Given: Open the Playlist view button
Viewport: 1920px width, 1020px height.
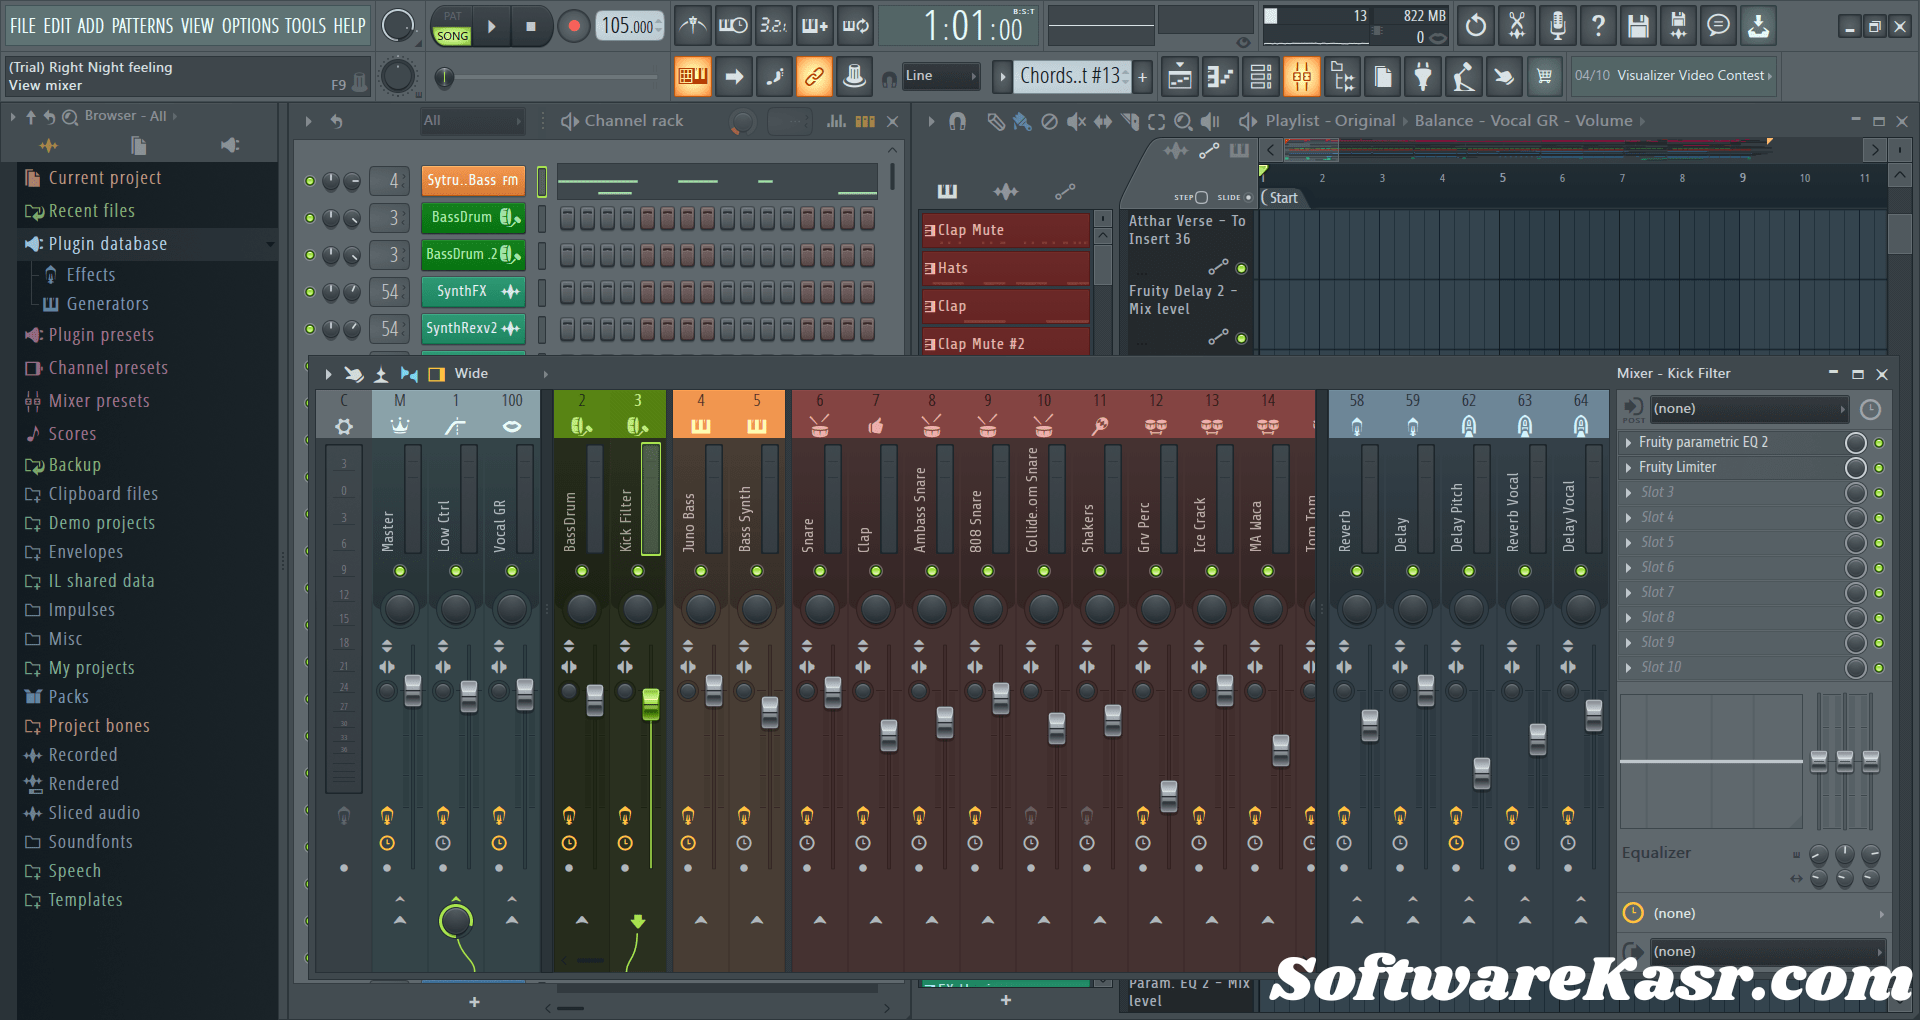Looking at the screenshot, I should click(1180, 76).
